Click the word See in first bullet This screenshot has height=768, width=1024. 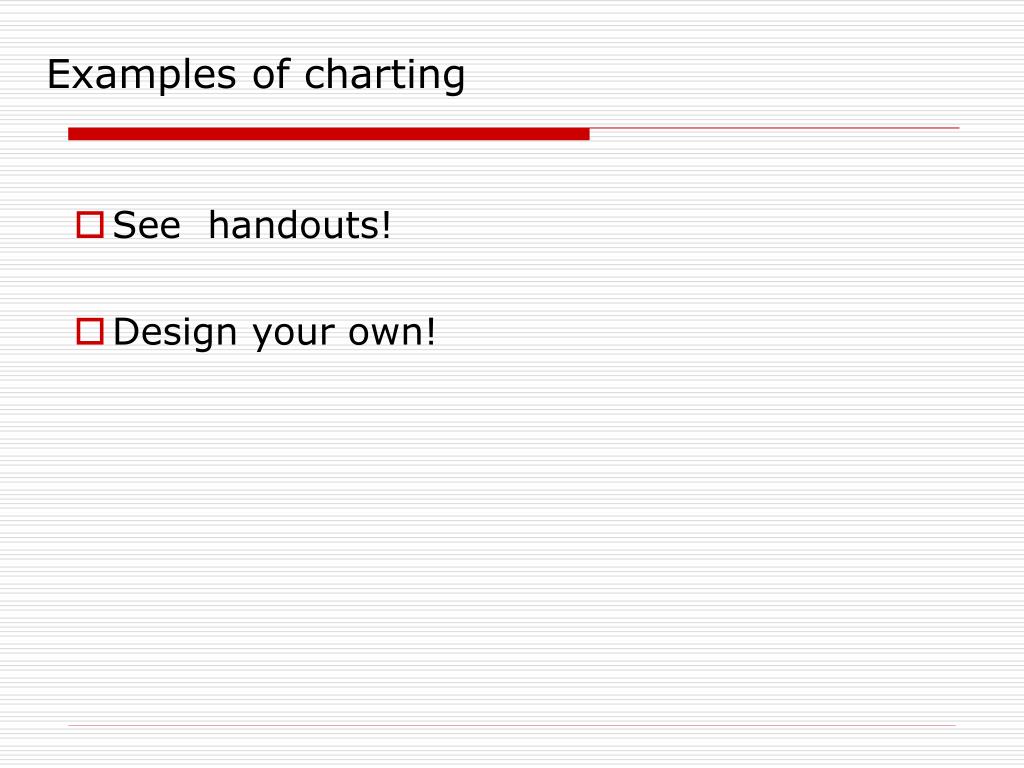click(x=147, y=226)
